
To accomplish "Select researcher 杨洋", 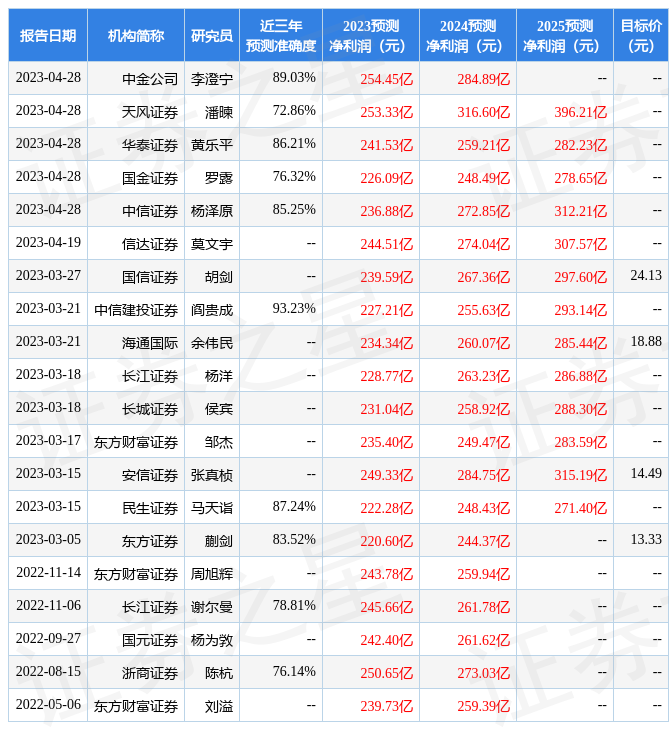I will [x=219, y=376].
